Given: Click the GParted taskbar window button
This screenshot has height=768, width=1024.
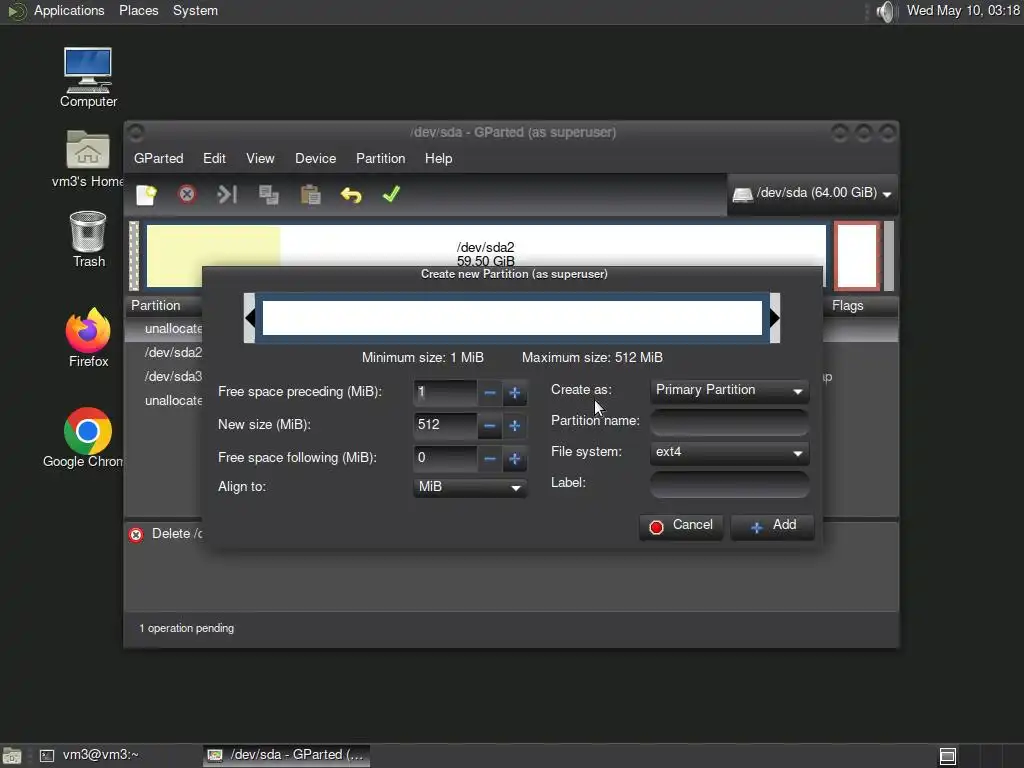Looking at the screenshot, I should 286,755.
